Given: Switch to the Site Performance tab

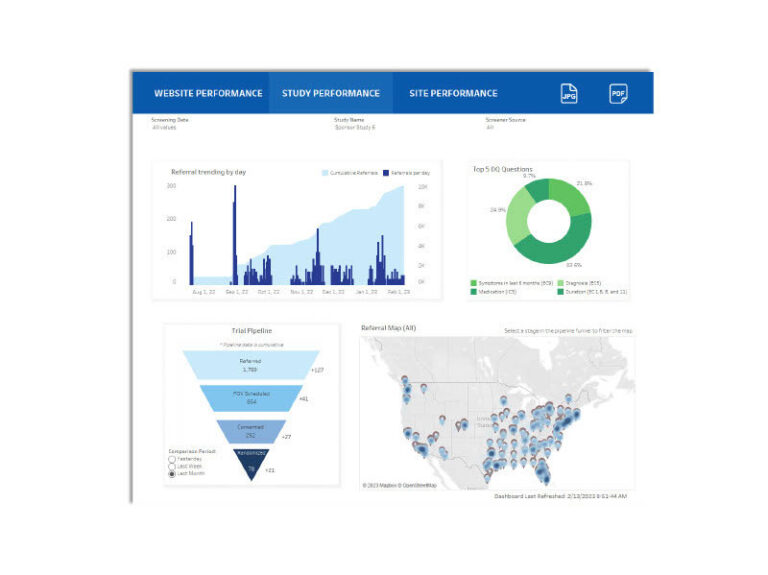Looking at the screenshot, I should point(453,93).
